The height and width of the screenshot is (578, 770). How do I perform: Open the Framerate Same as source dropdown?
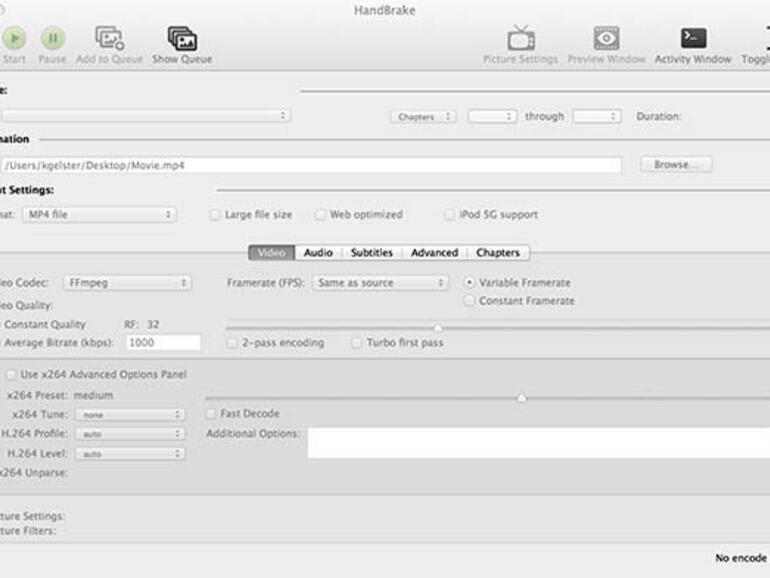(380, 283)
